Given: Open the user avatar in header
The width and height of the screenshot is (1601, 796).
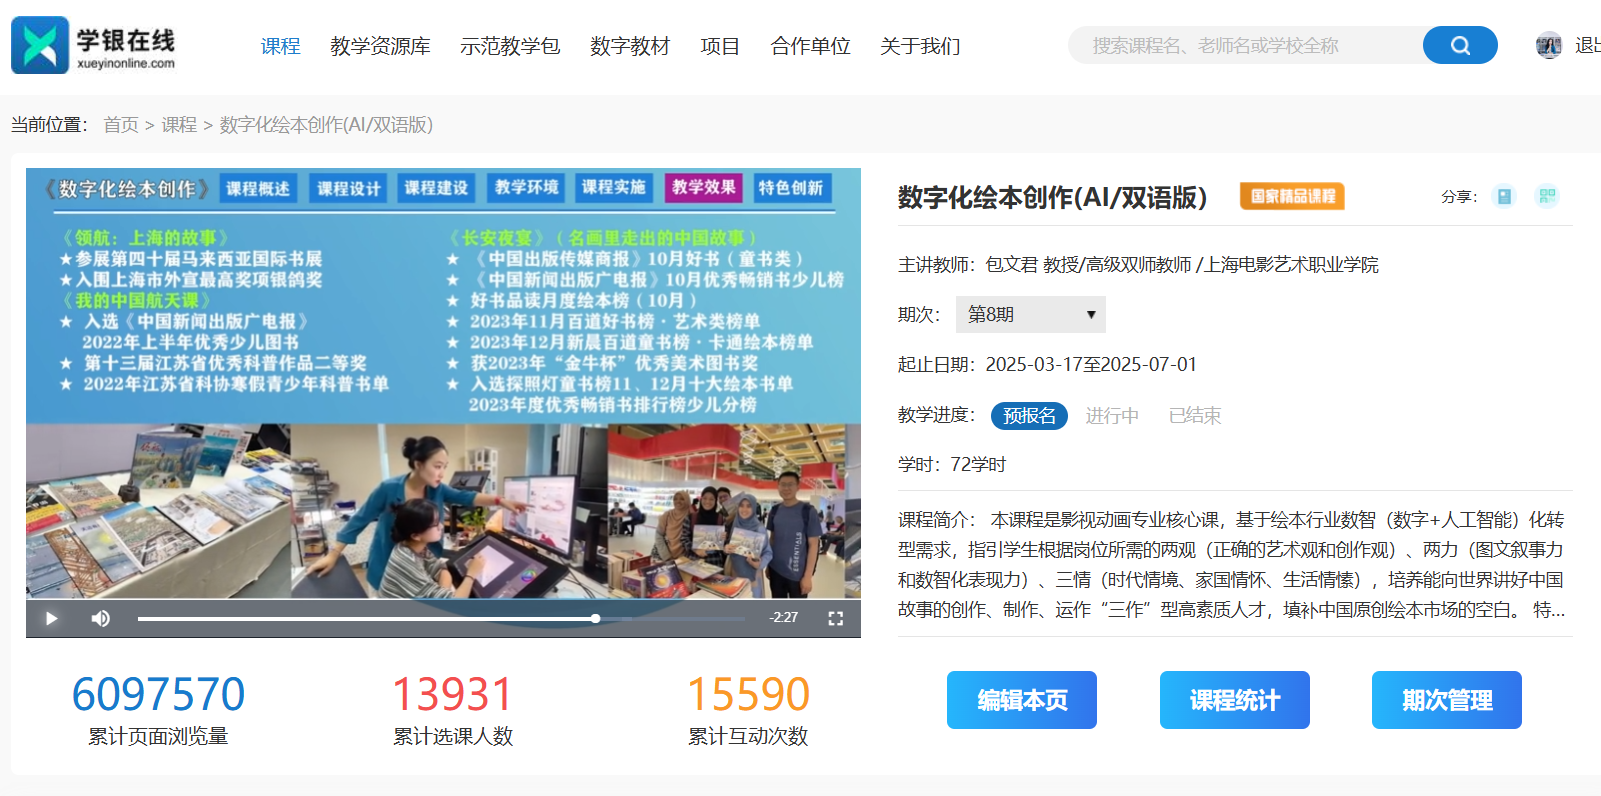Looking at the screenshot, I should click(x=1549, y=45).
